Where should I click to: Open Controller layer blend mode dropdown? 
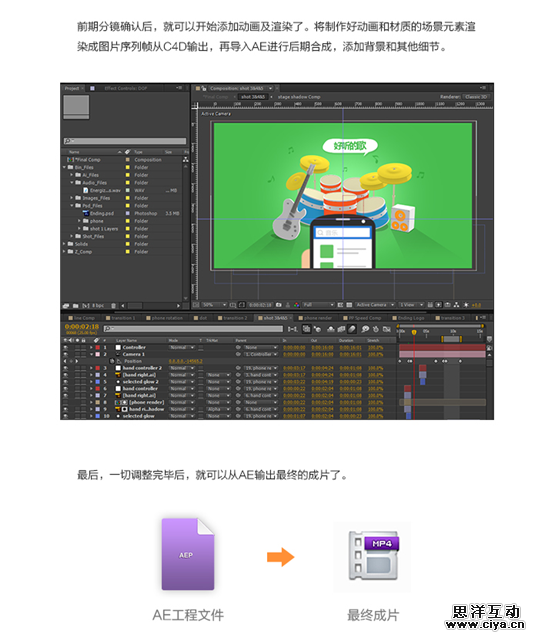(x=182, y=347)
